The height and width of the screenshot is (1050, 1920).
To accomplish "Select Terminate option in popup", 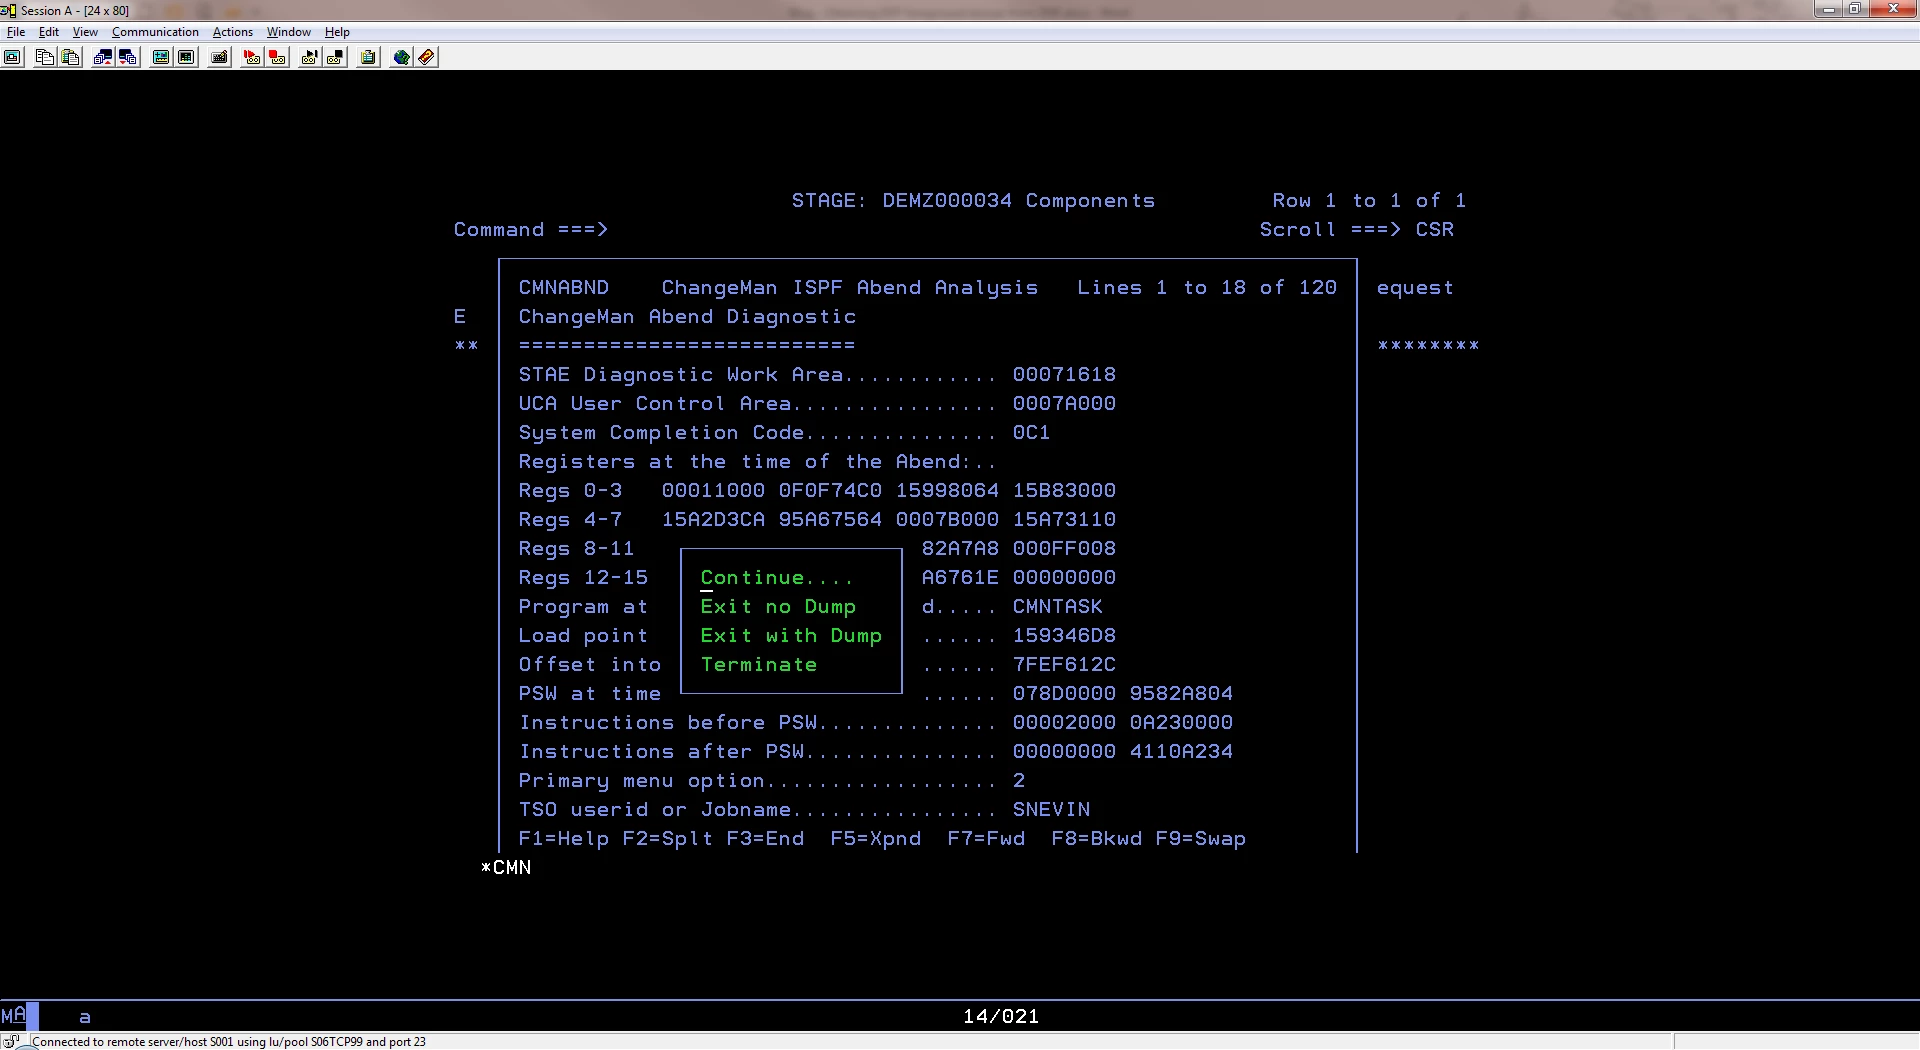I will [759, 664].
